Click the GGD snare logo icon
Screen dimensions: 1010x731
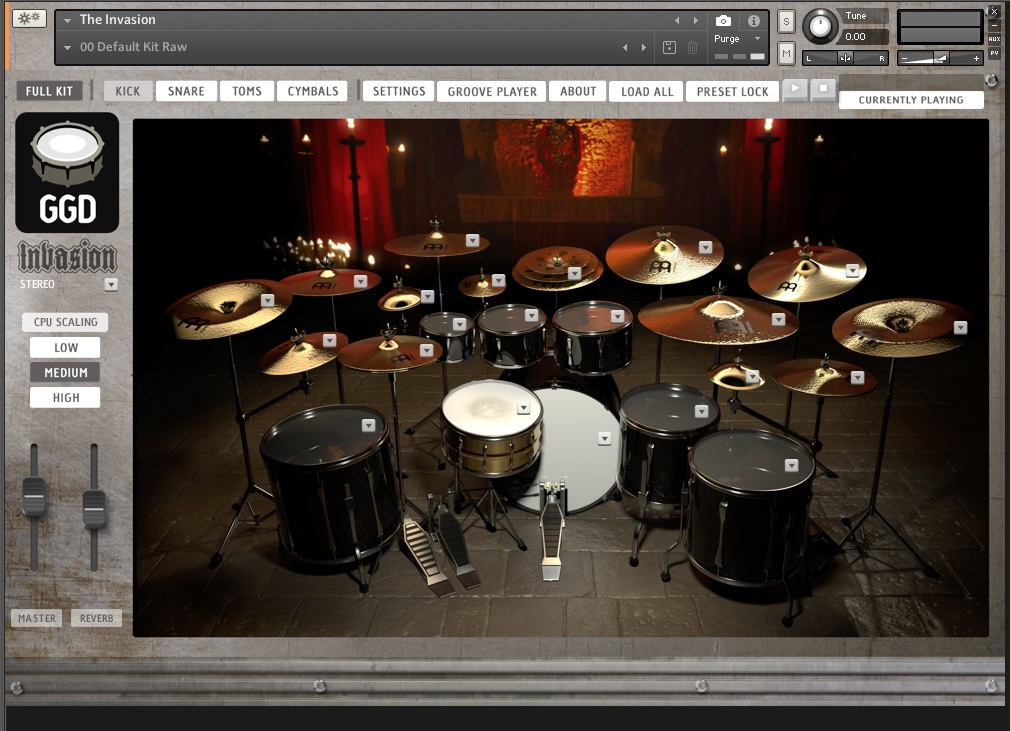tap(66, 170)
